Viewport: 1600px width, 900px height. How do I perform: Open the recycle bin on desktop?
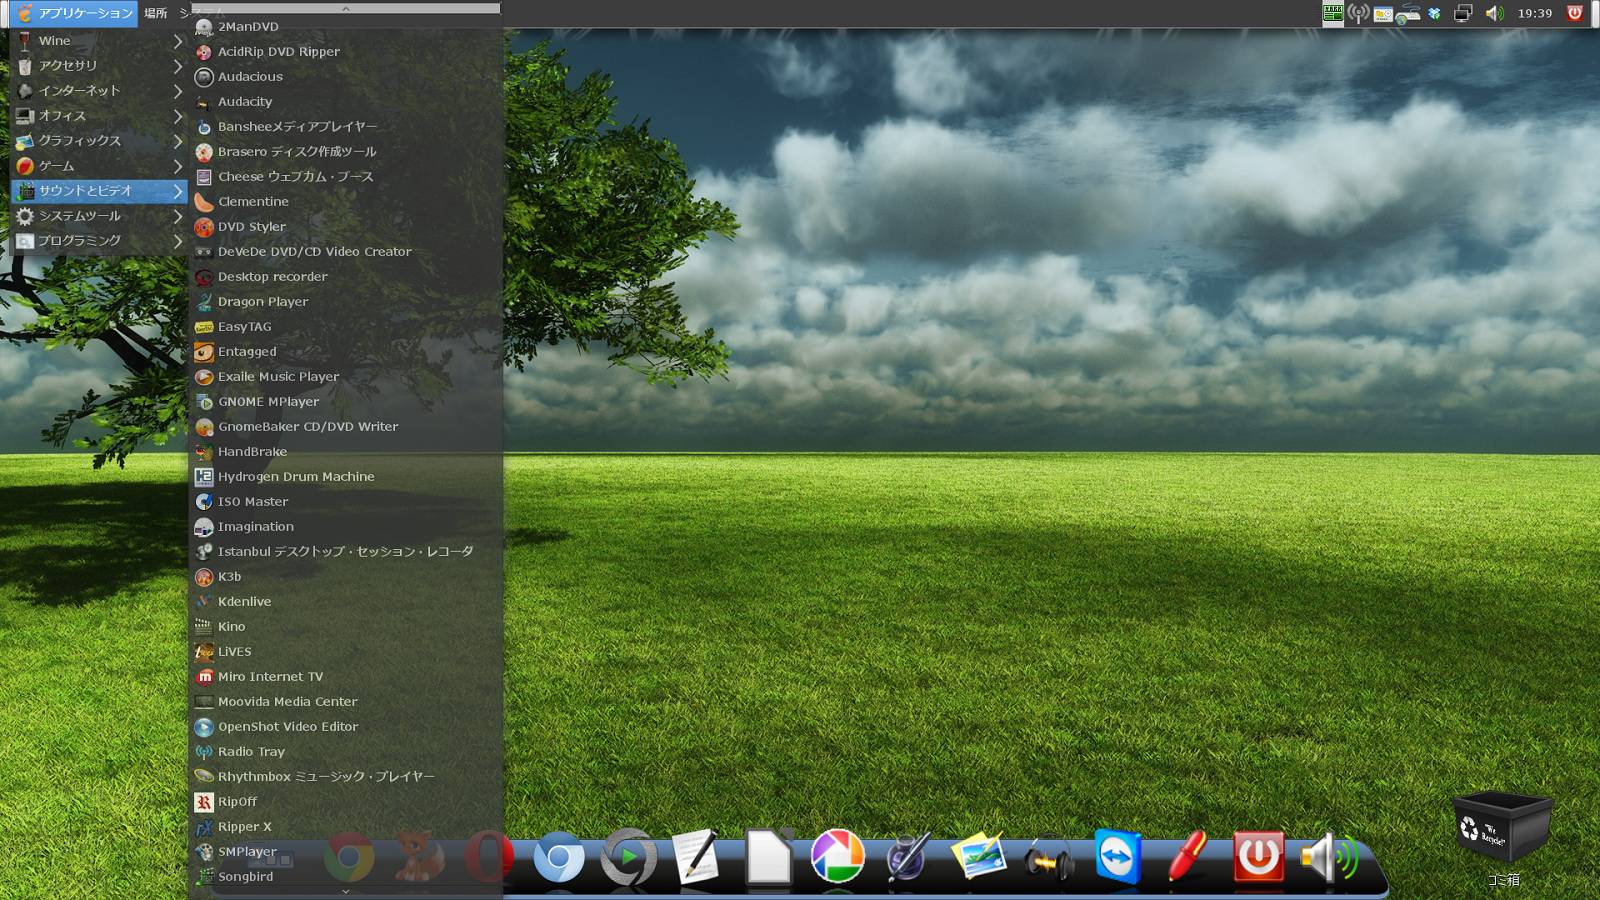click(1502, 830)
